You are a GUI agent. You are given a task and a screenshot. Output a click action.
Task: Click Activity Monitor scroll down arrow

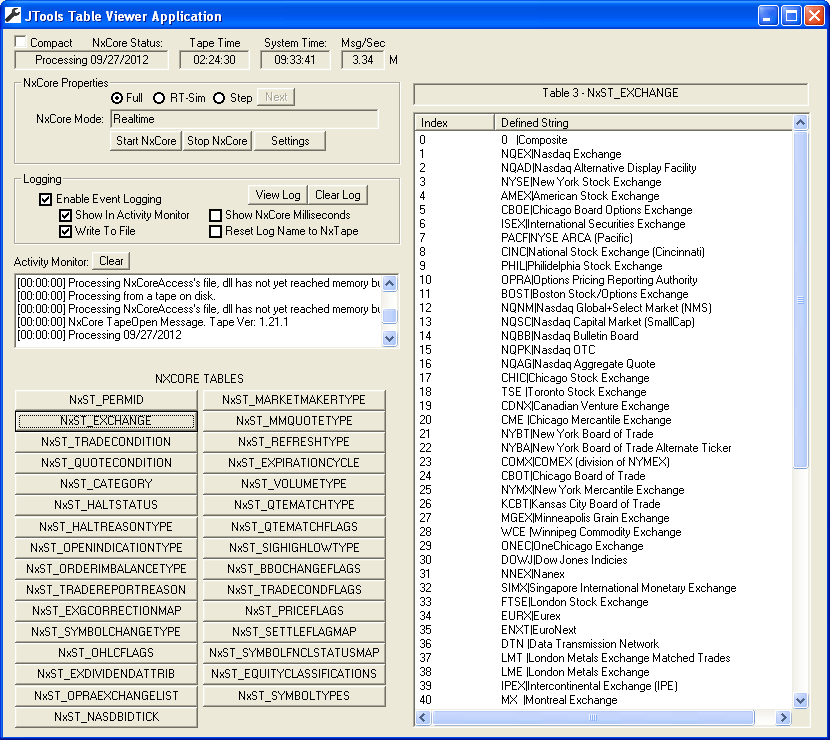pyautogui.click(x=390, y=338)
